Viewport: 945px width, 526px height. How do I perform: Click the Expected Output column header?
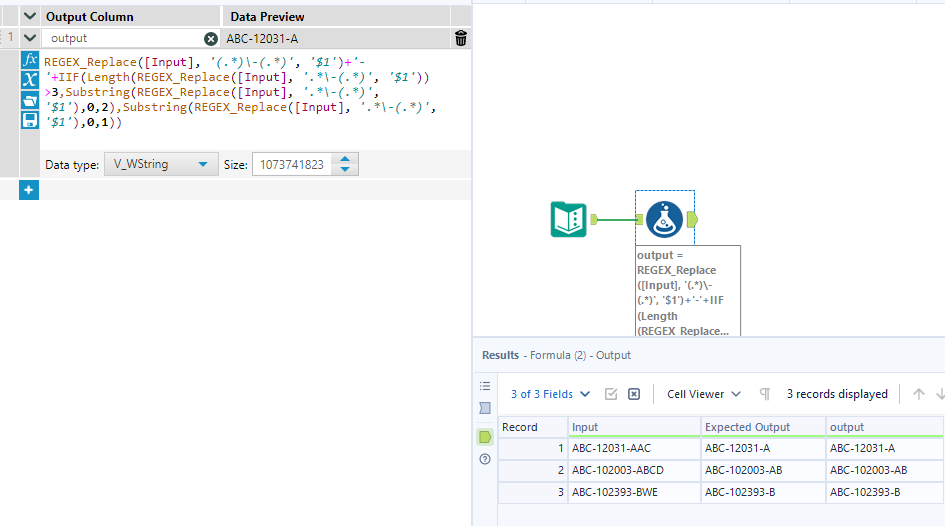[x=763, y=427]
